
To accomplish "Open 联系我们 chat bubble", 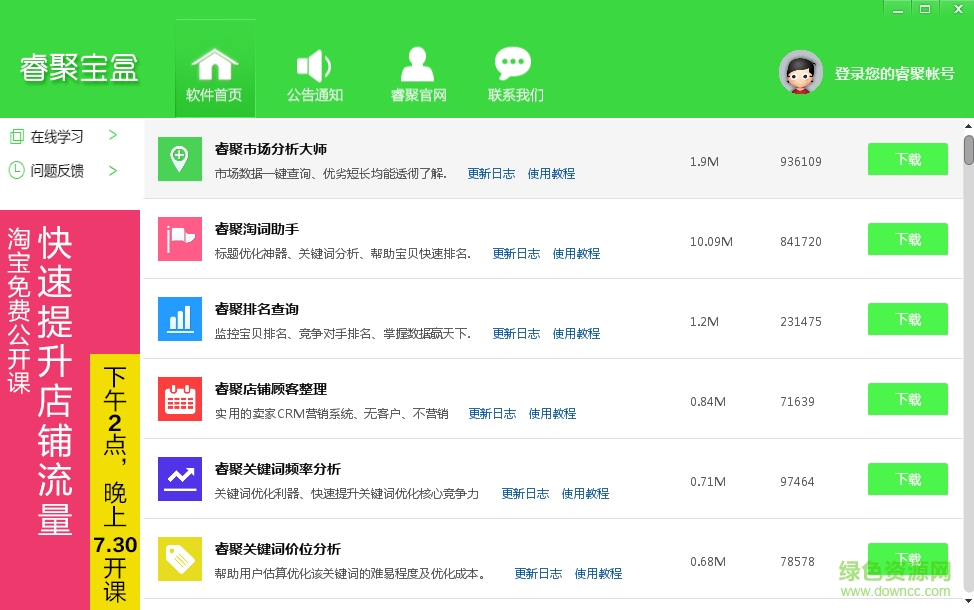I will 515,75.
